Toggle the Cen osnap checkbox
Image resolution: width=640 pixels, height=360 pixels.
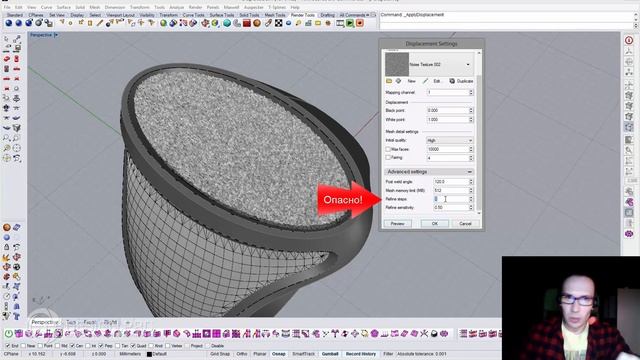[x=73, y=346]
